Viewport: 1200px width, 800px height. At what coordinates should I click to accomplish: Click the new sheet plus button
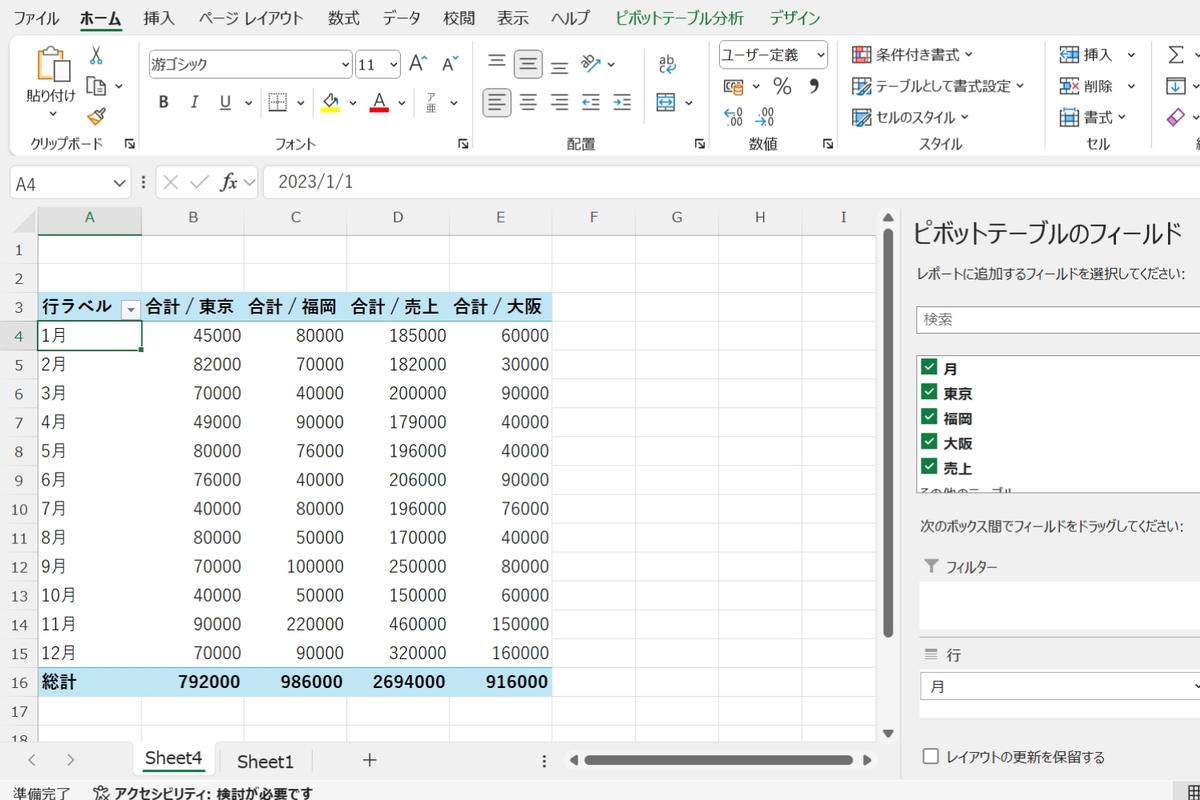369,761
